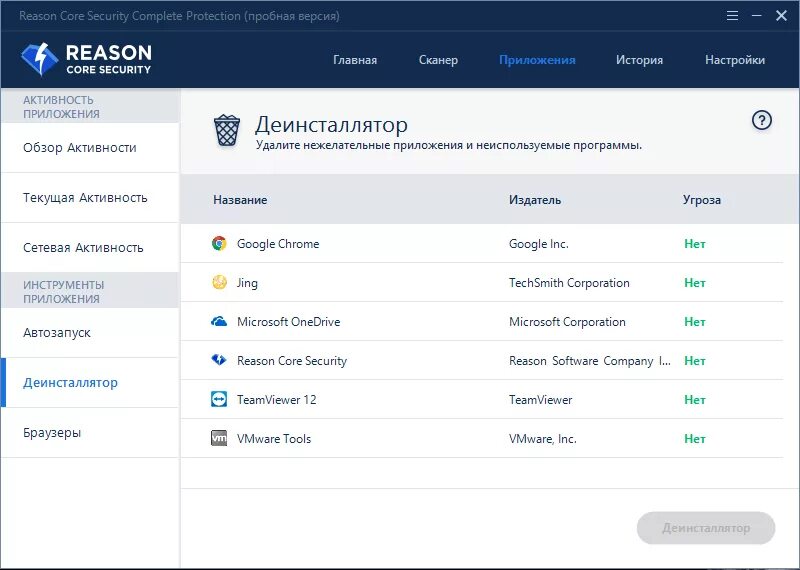The image size is (800, 570).
Task: Go to the Настройки tab
Action: 735,60
